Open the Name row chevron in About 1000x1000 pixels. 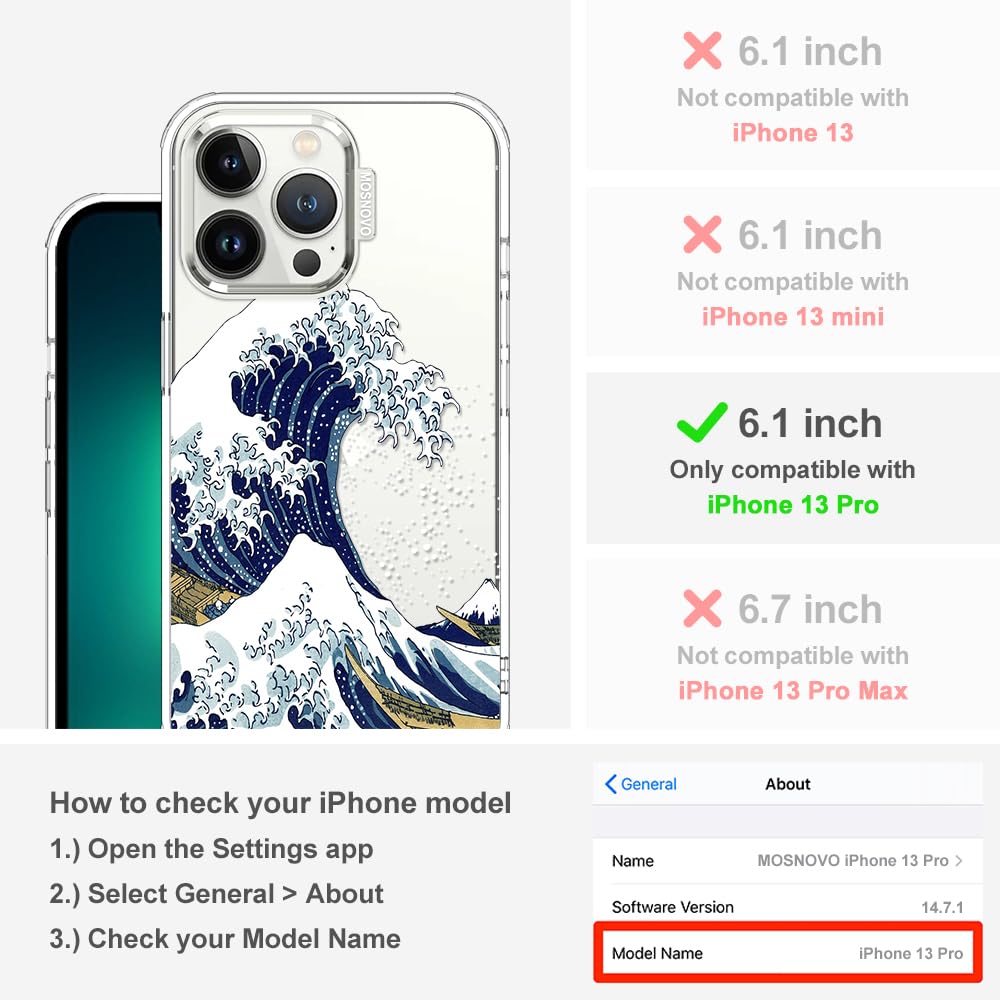click(959, 860)
